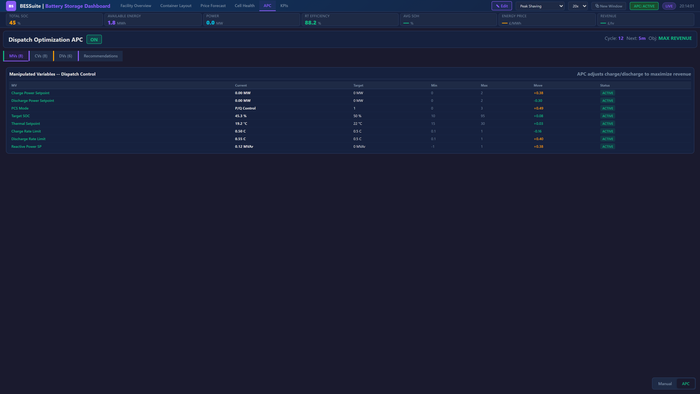Click the Discharge Power Setpoint variable

[33, 101]
